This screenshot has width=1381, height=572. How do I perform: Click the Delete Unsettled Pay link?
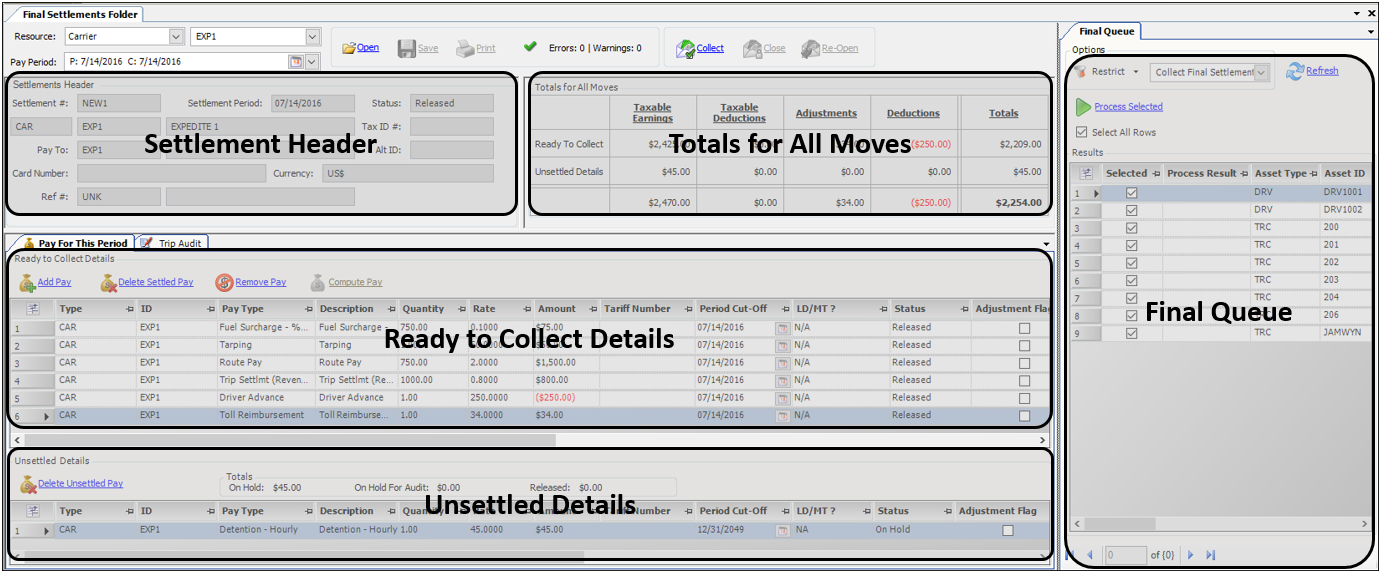click(x=80, y=484)
